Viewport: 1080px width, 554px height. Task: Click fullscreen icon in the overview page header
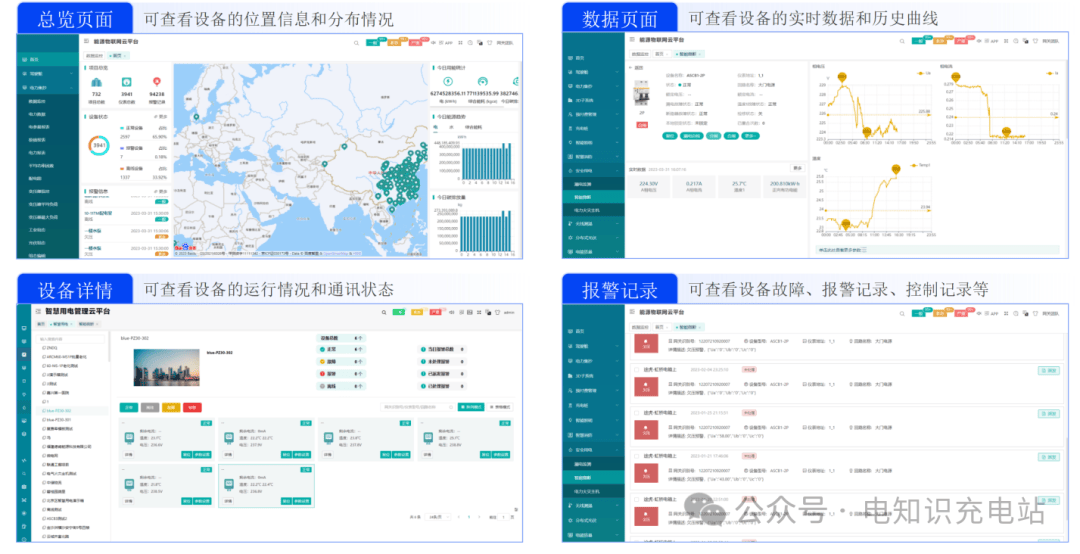click(x=461, y=43)
